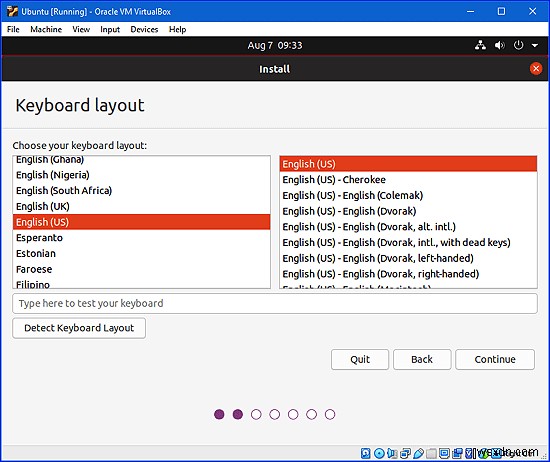The image size is (550, 462).
Task: Select Estonian layout
Action: (141, 254)
